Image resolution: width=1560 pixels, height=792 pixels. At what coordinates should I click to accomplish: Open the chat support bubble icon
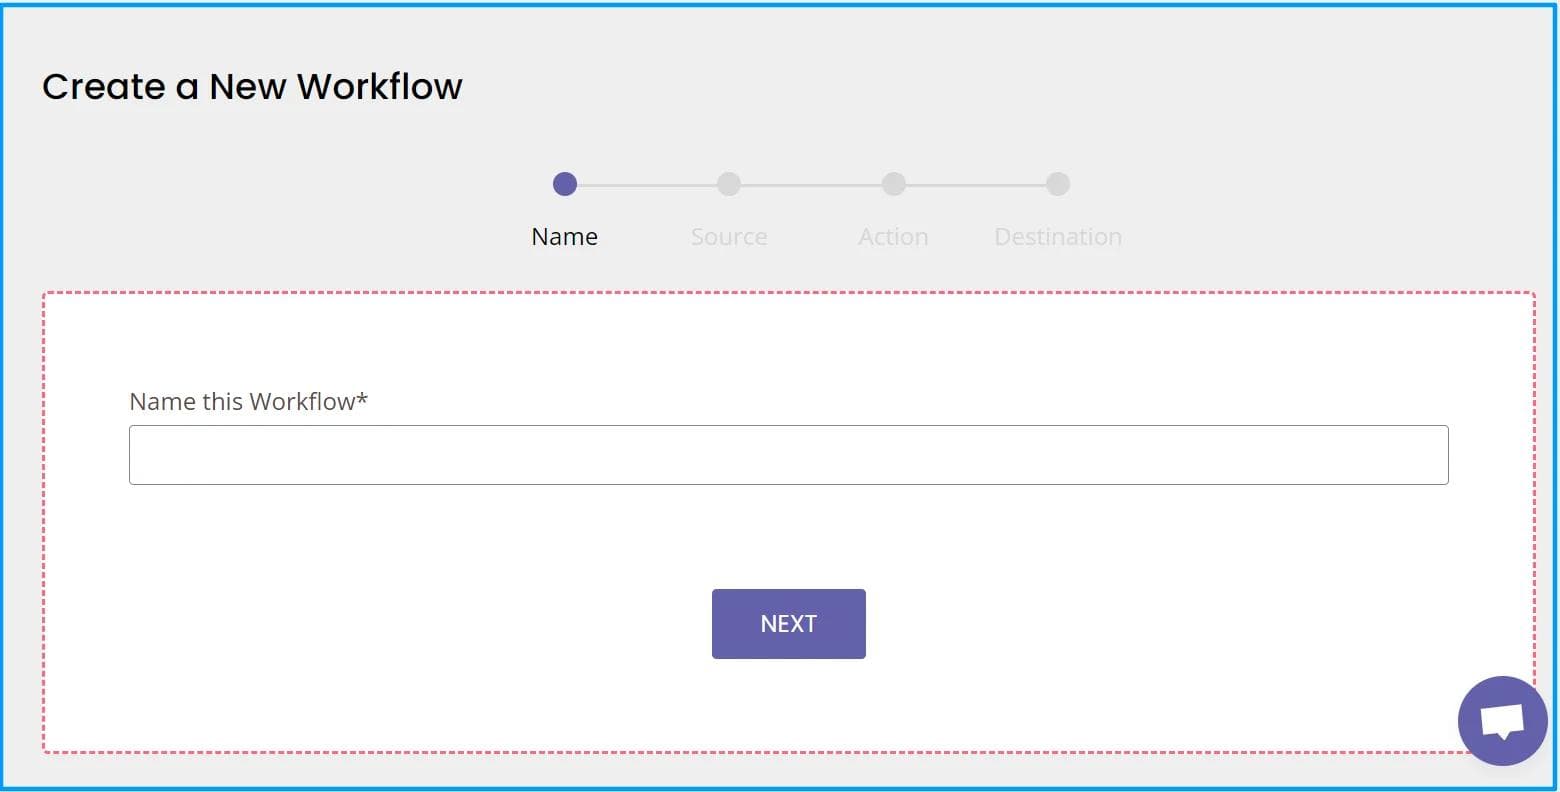1502,720
